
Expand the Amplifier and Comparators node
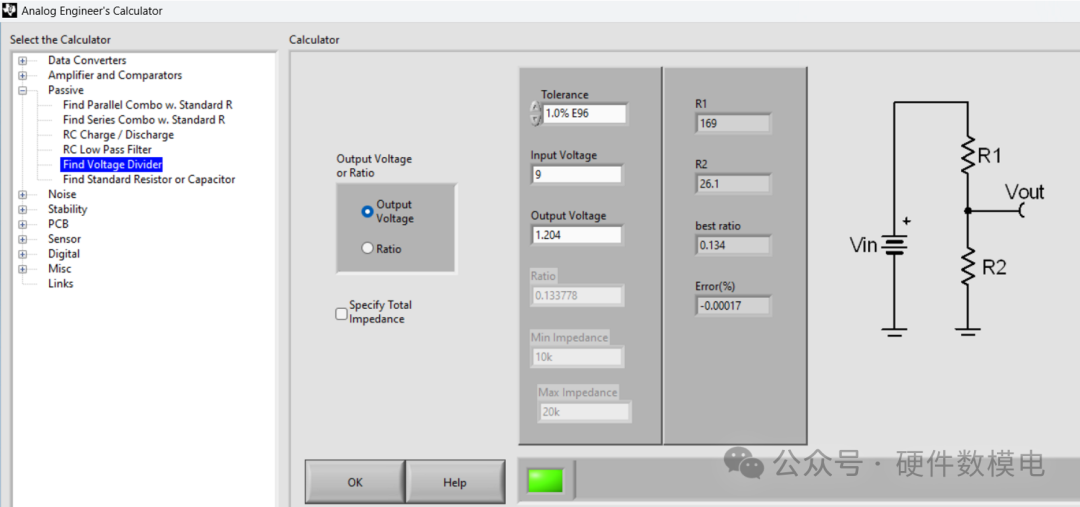pyautogui.click(x=23, y=75)
